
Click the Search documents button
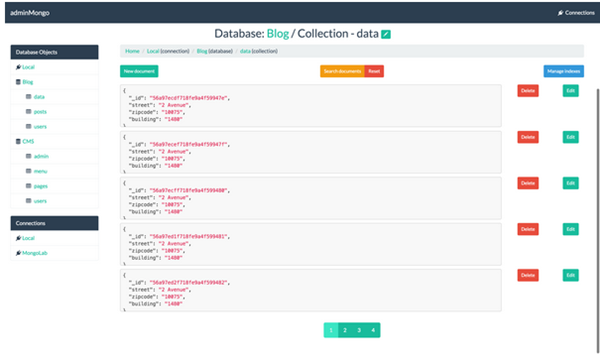click(342, 71)
